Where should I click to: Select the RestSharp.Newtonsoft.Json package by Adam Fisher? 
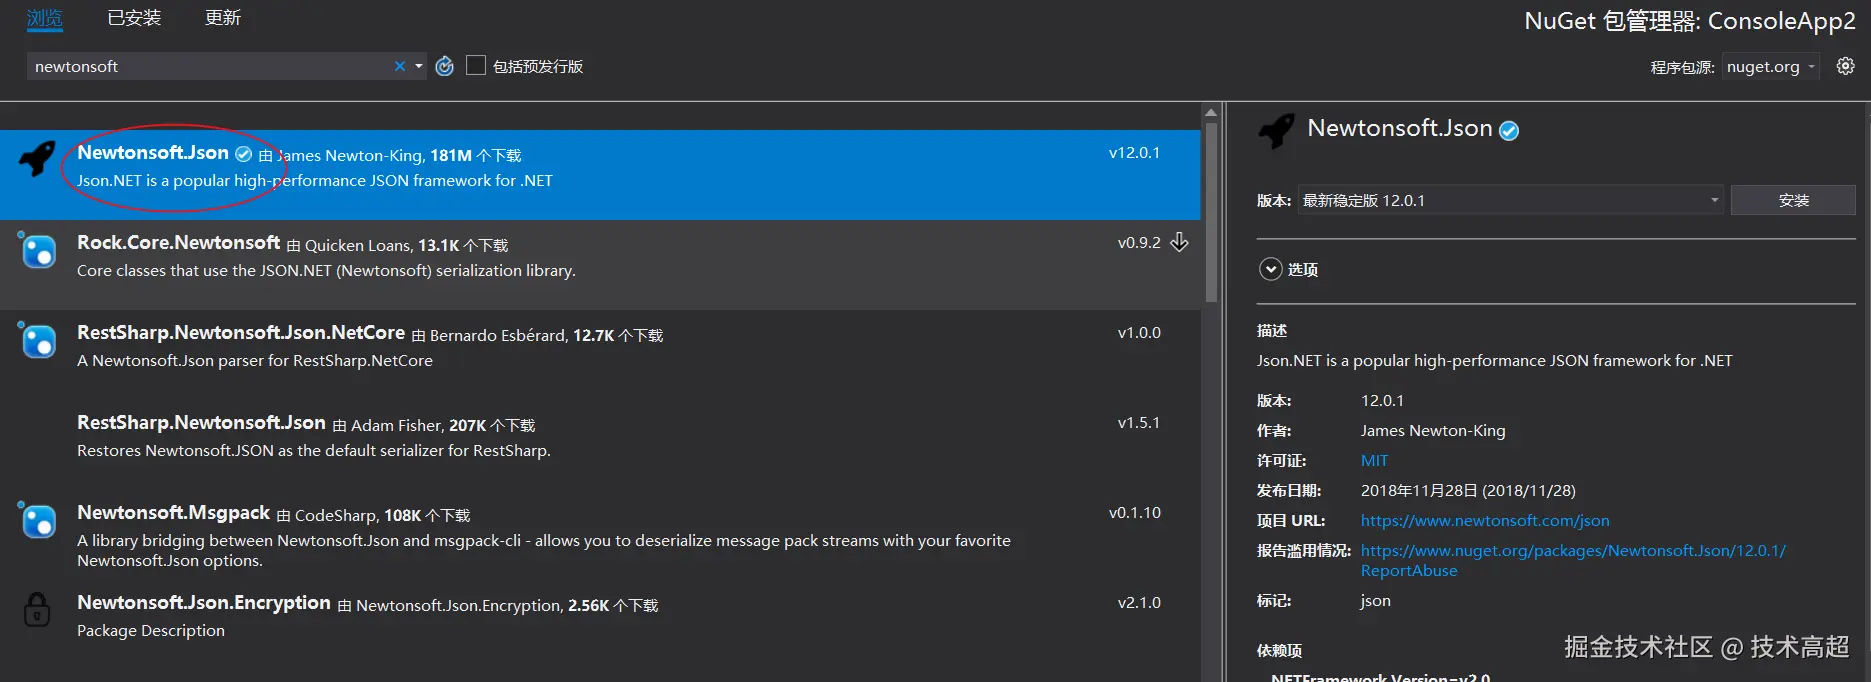[600, 445]
